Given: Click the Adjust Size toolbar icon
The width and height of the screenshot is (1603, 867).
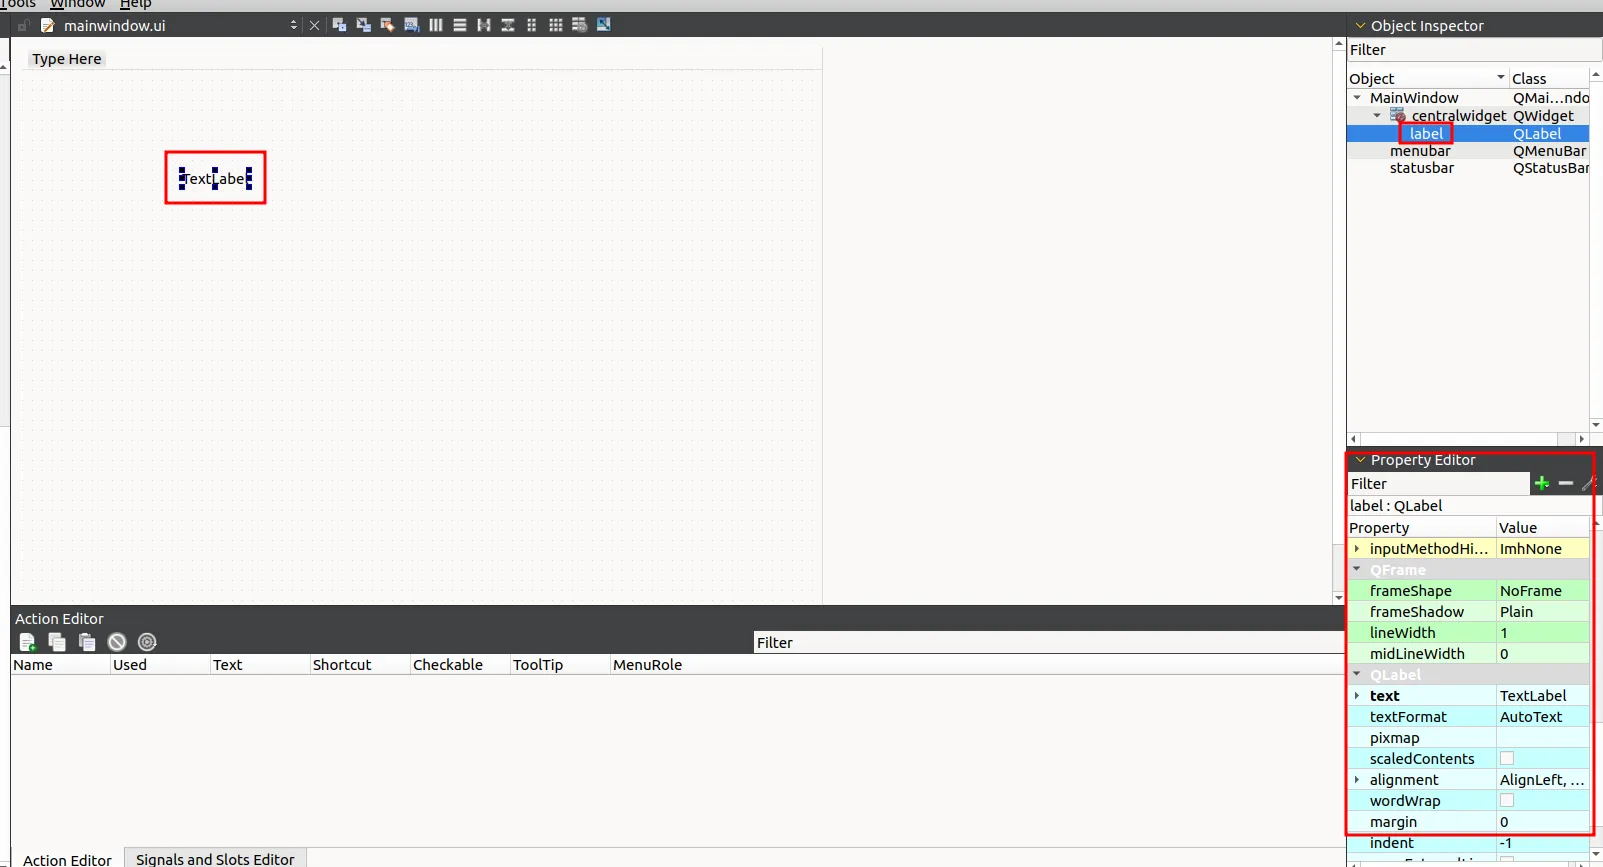Looking at the screenshot, I should (604, 25).
